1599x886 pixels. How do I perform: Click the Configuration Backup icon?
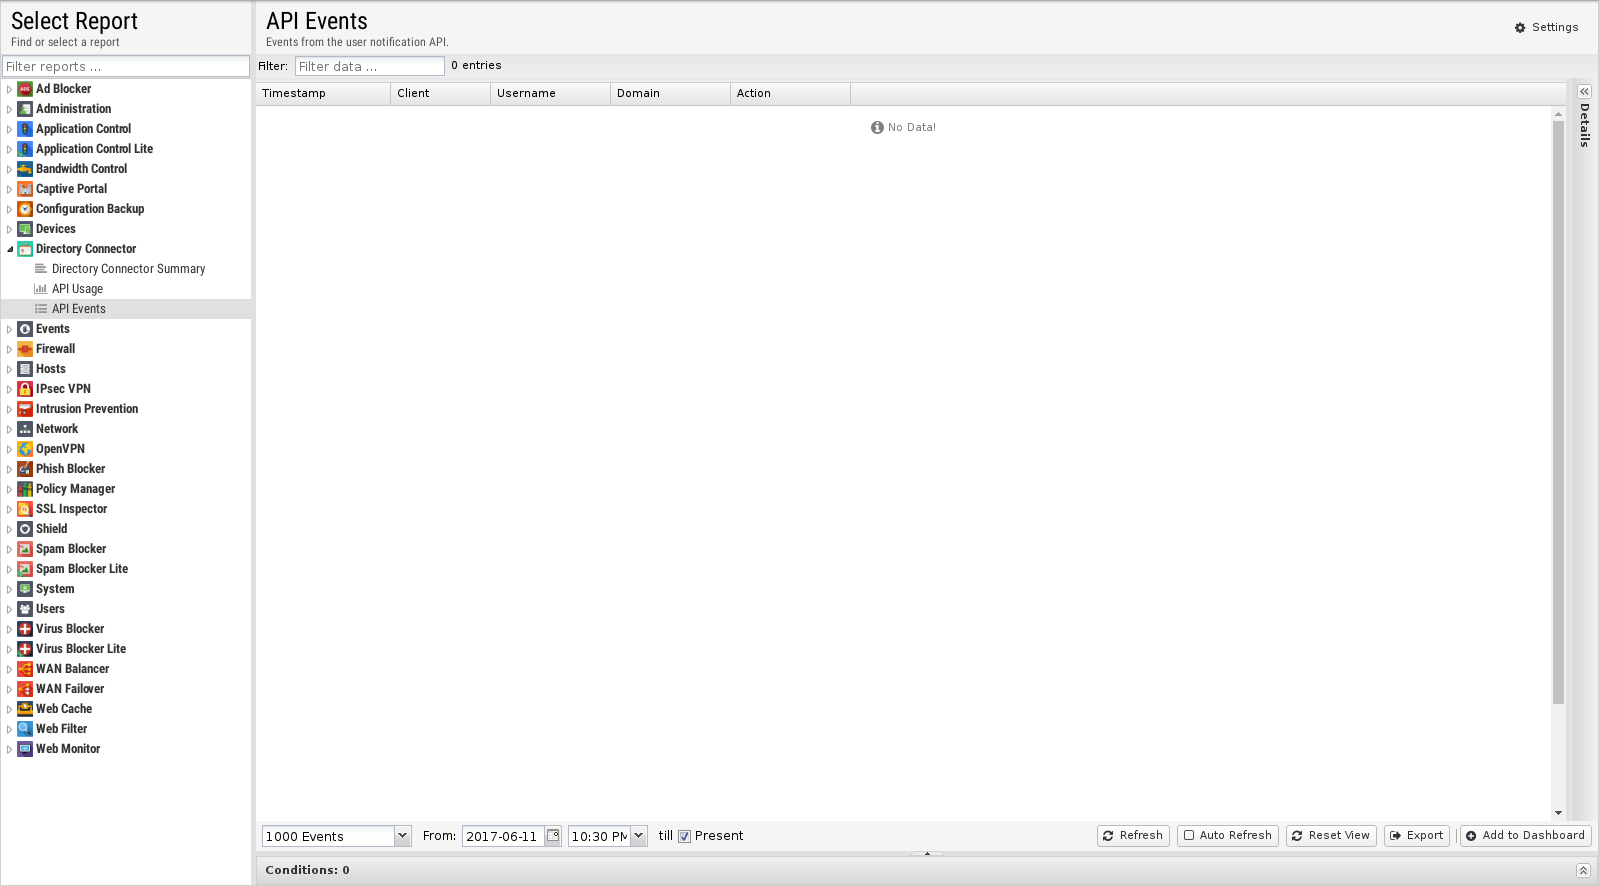(25, 209)
